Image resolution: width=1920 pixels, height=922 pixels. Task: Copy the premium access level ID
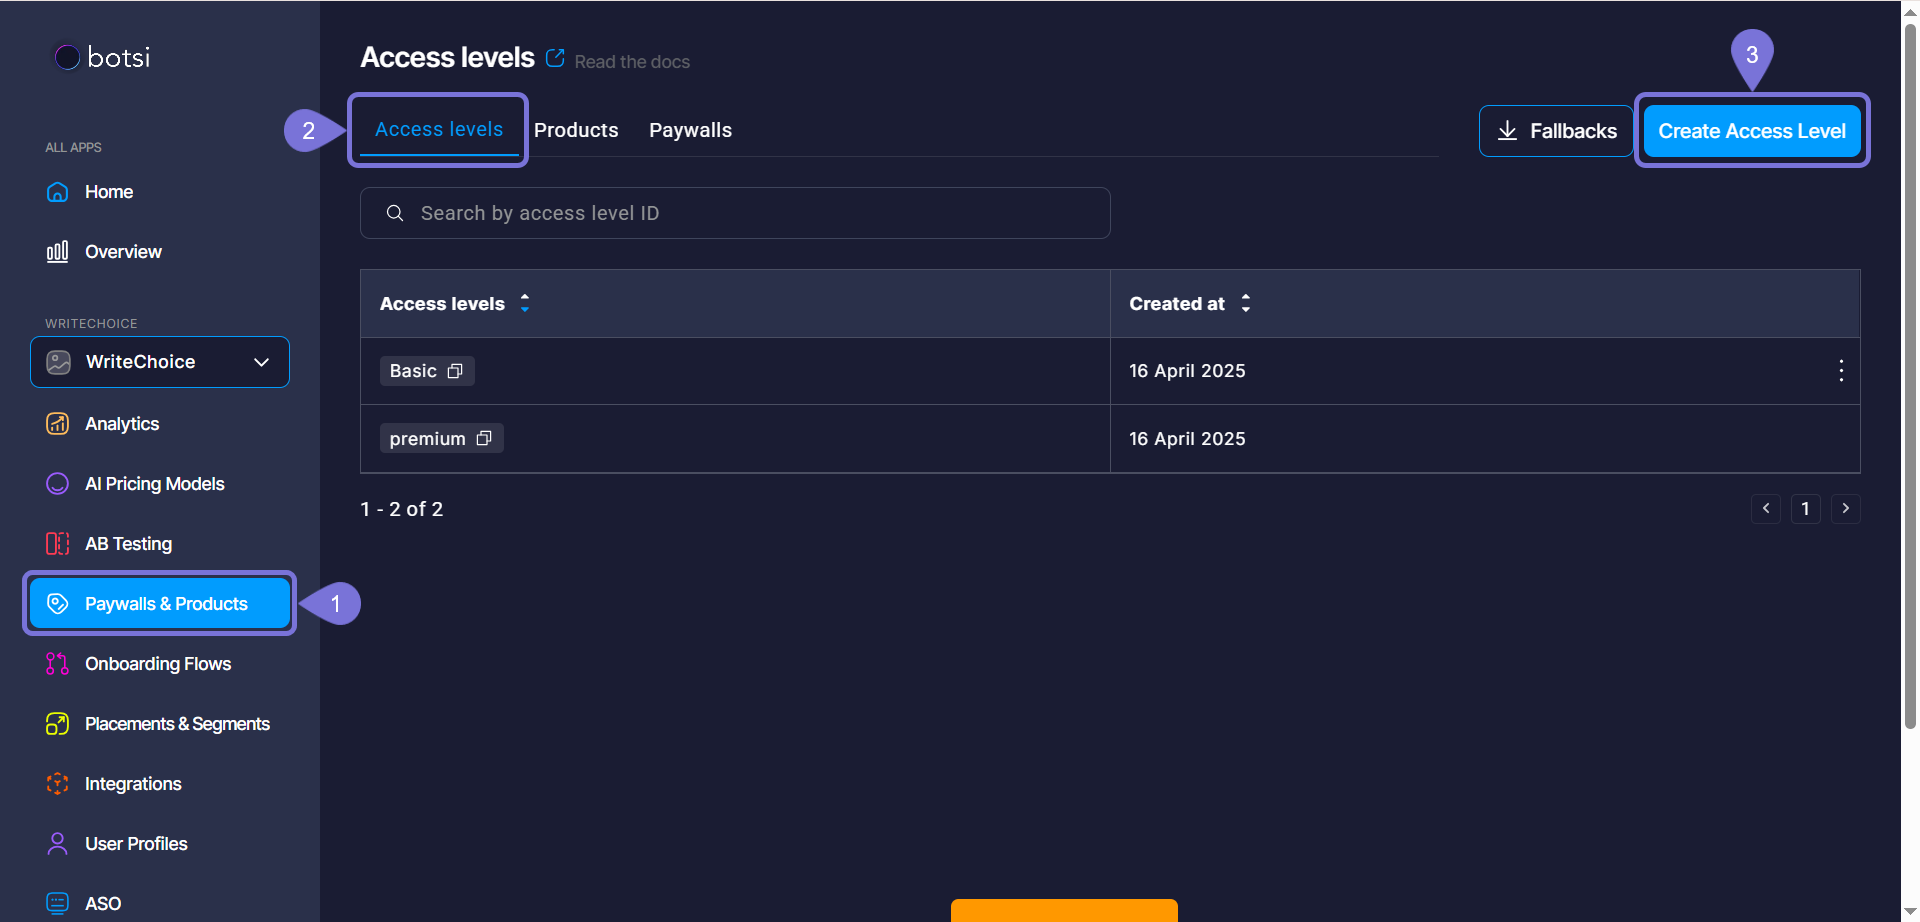(484, 439)
